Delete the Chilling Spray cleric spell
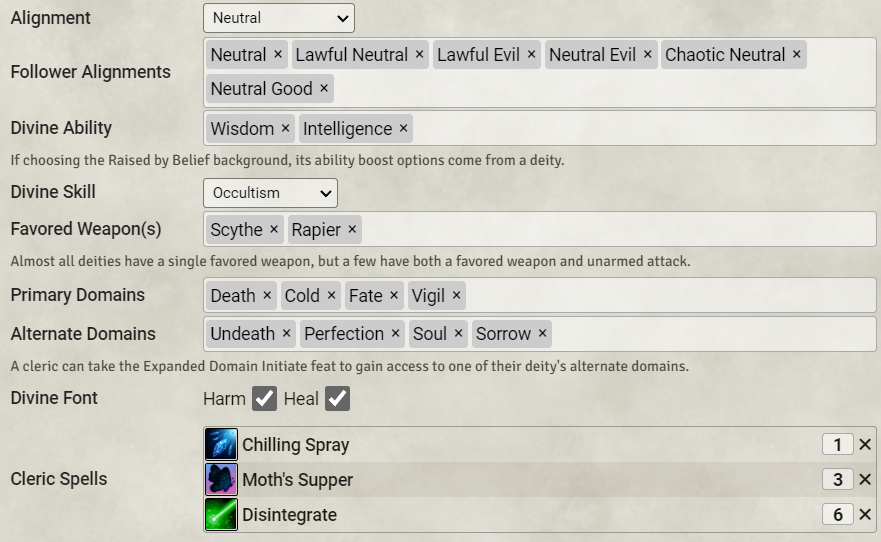The height and width of the screenshot is (542, 881). click(x=865, y=445)
